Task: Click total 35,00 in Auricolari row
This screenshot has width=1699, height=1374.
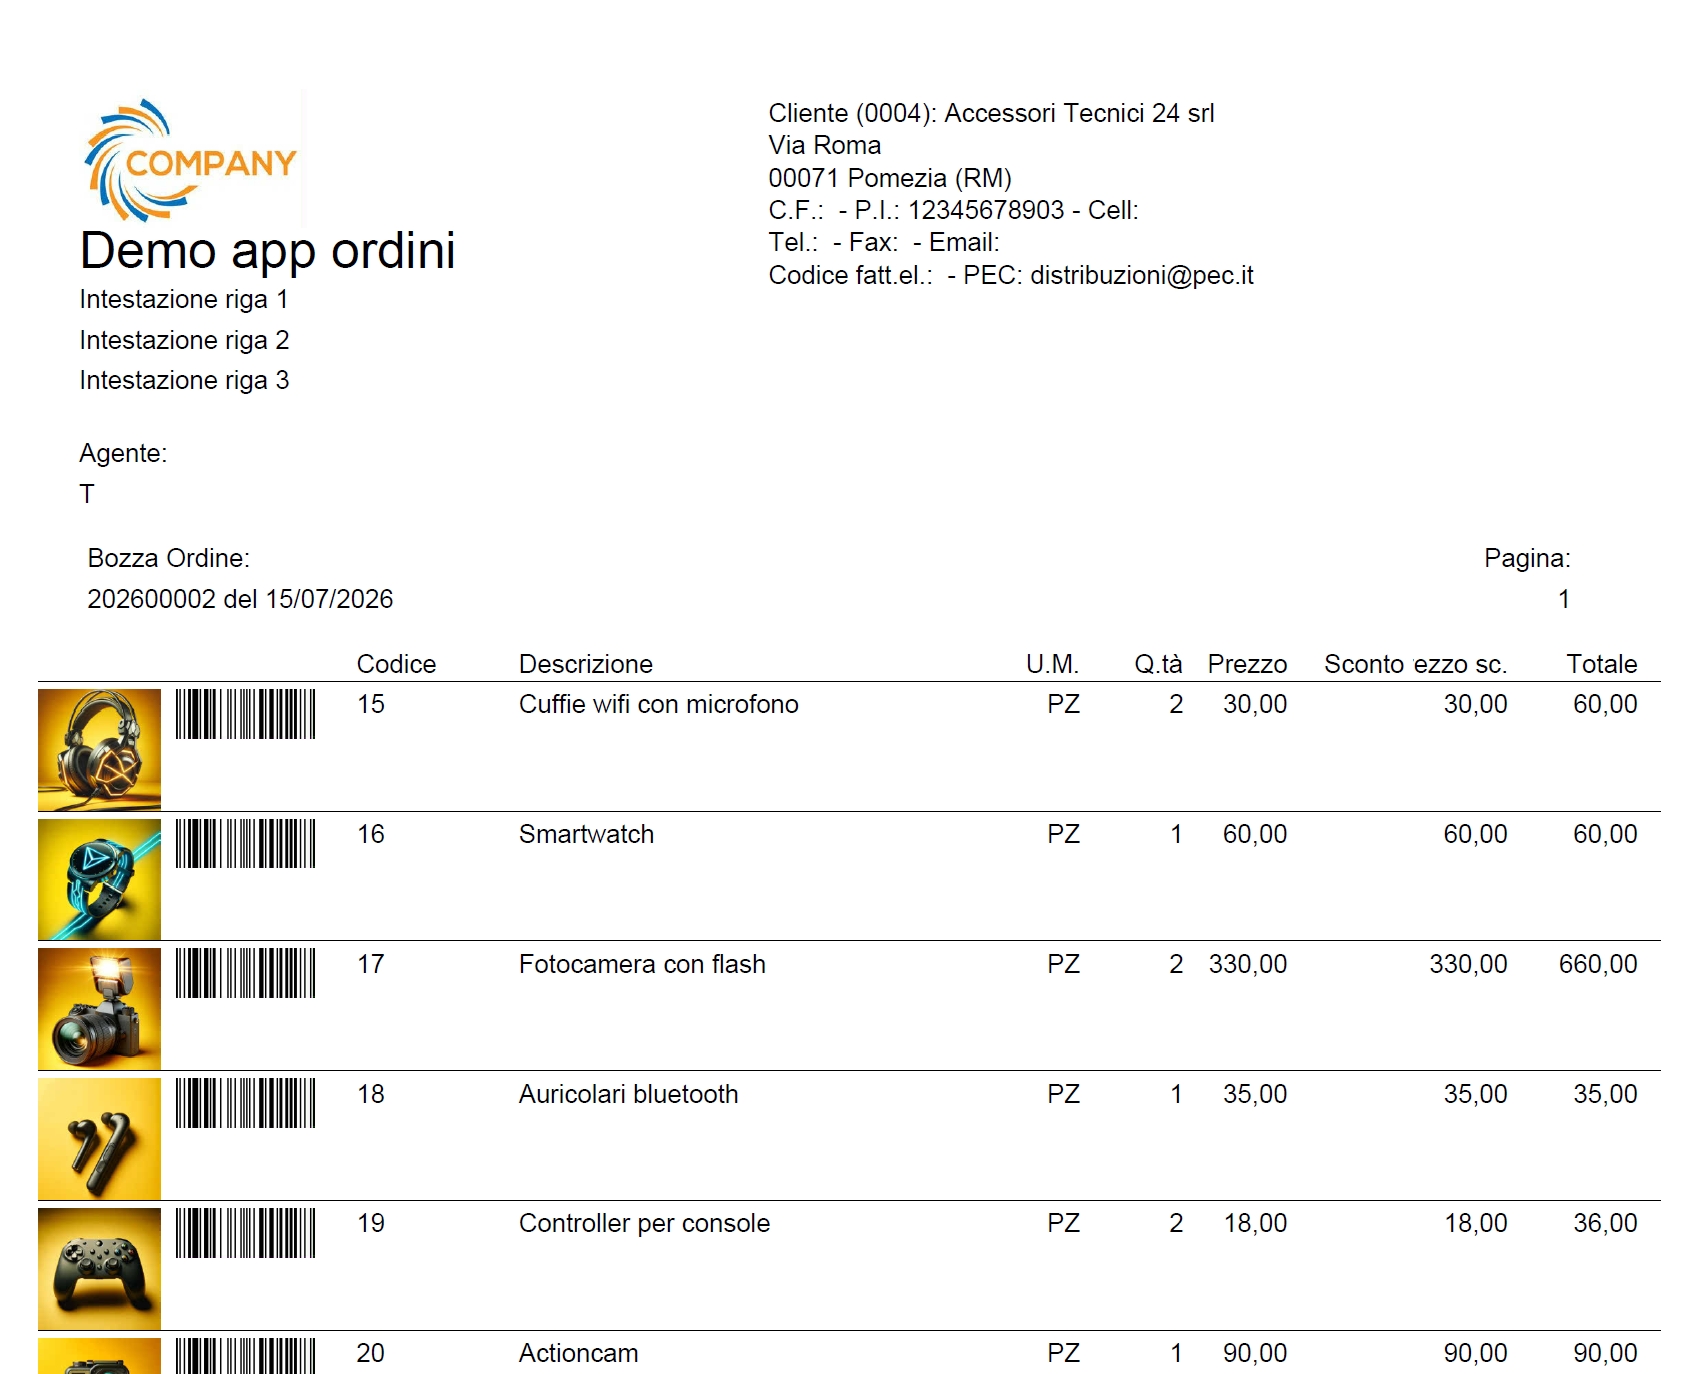Action: (x=1605, y=1094)
